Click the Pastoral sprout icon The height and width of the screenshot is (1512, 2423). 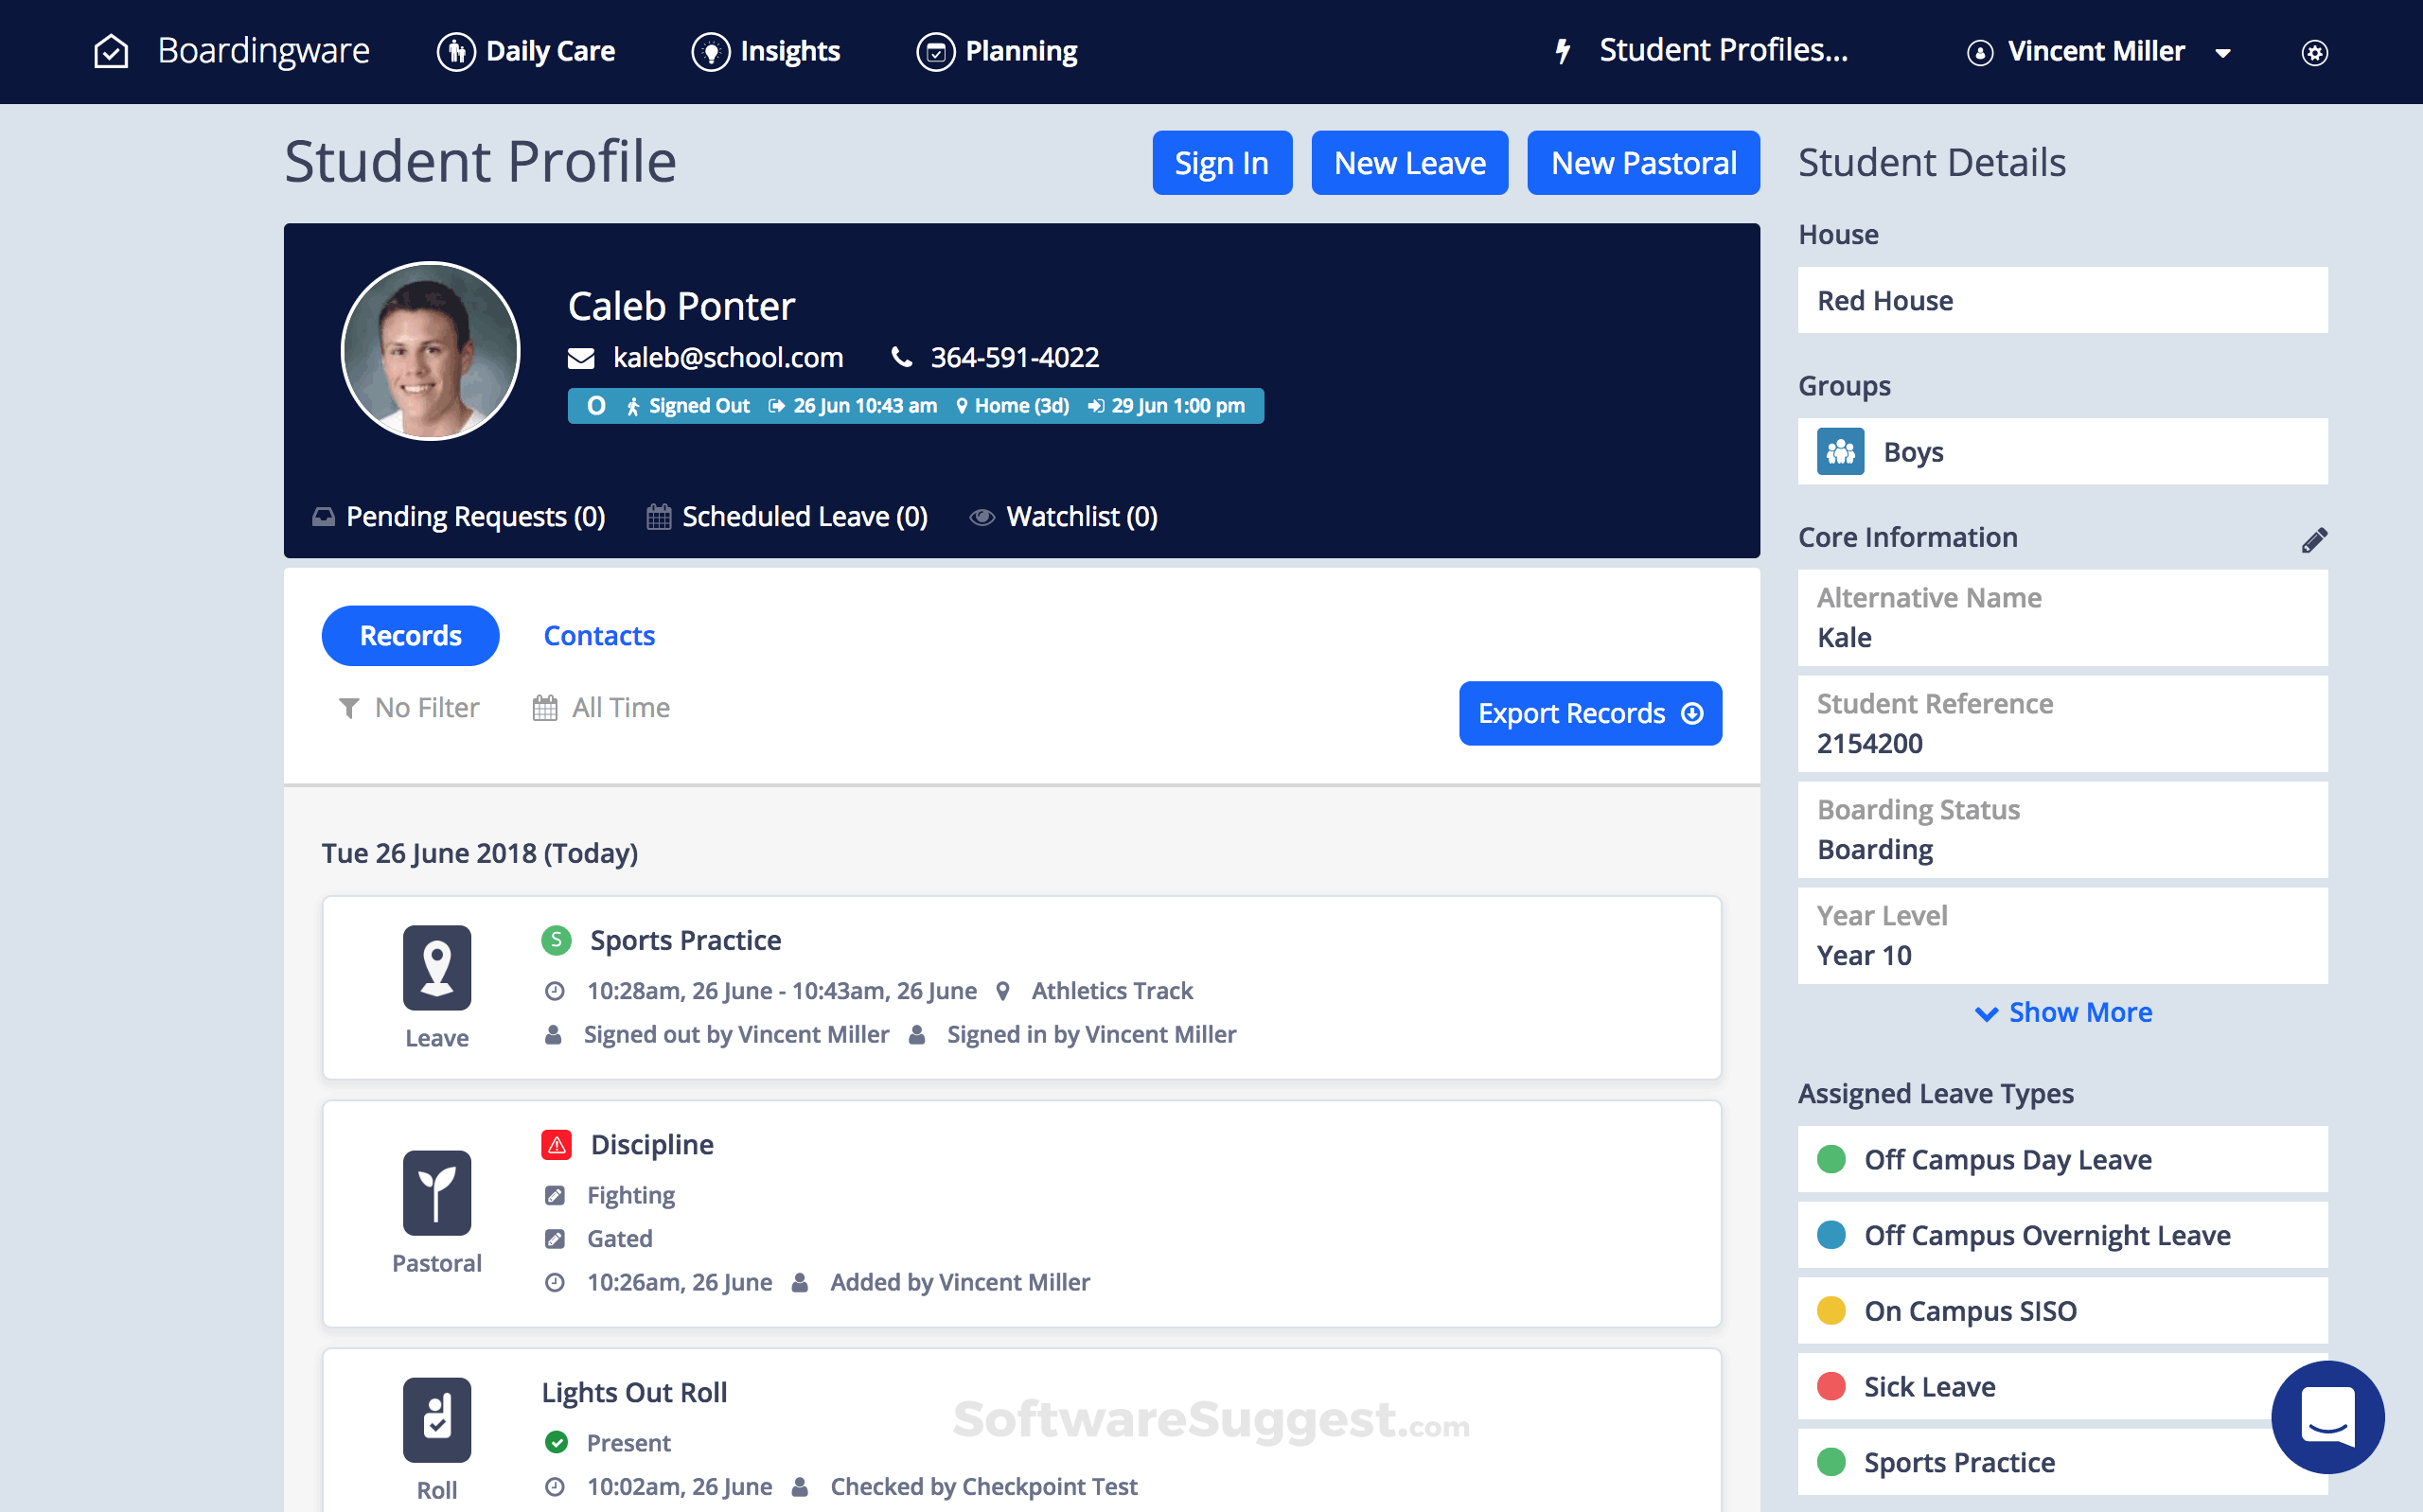coord(437,1192)
